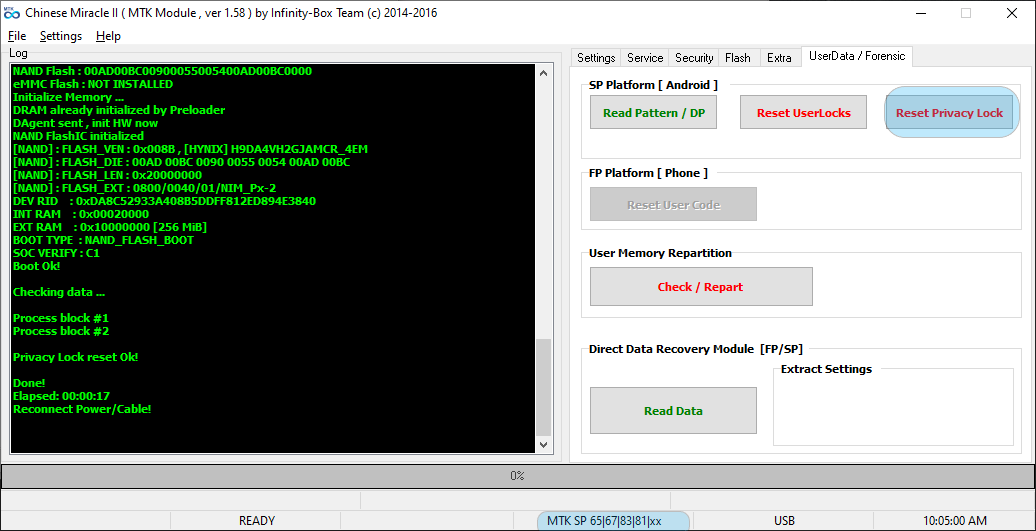Open the Help menu
This screenshot has width=1036, height=531.
108,36
